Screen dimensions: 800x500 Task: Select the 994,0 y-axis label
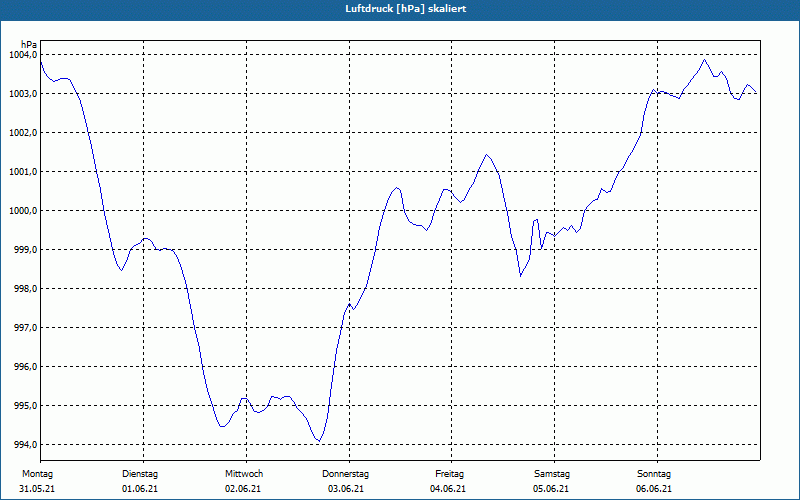point(26,445)
